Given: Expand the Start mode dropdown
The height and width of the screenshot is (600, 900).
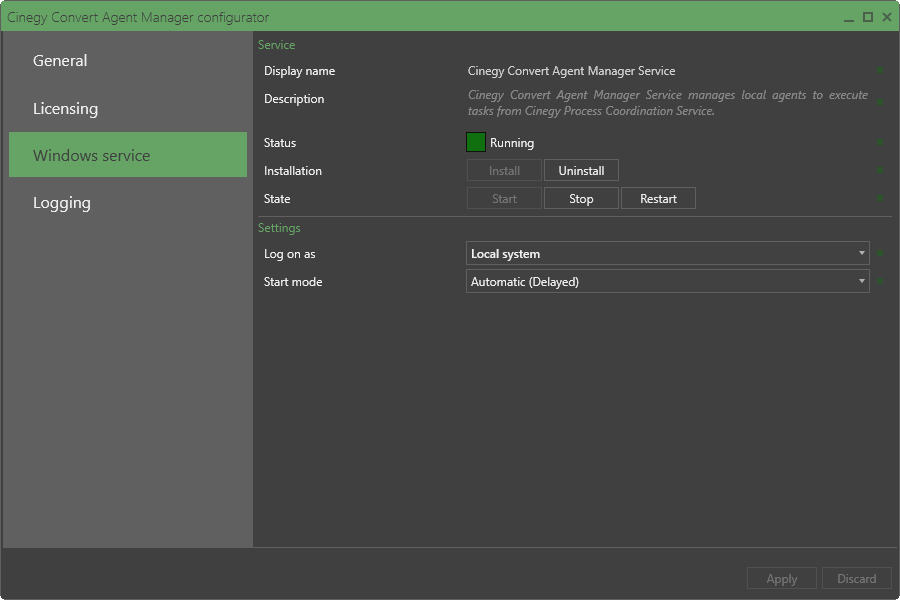Looking at the screenshot, I should click(668, 281).
